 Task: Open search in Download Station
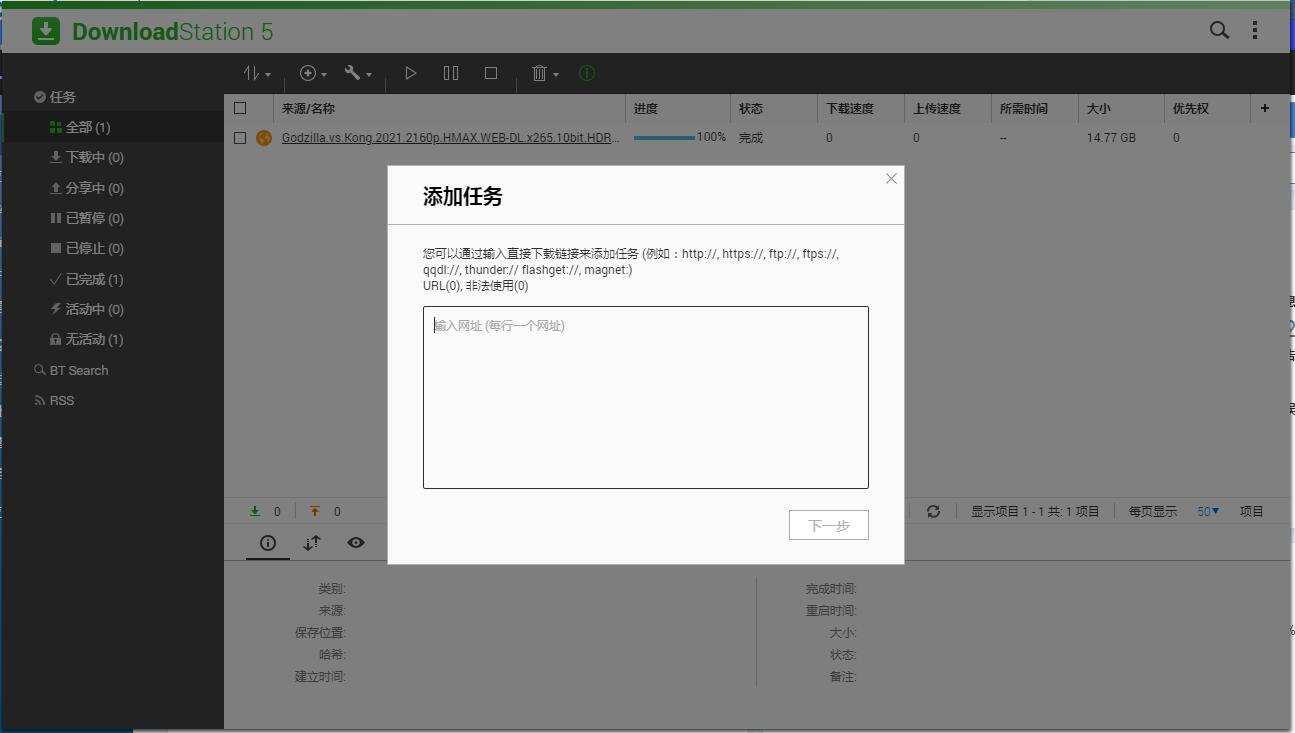coord(1218,30)
